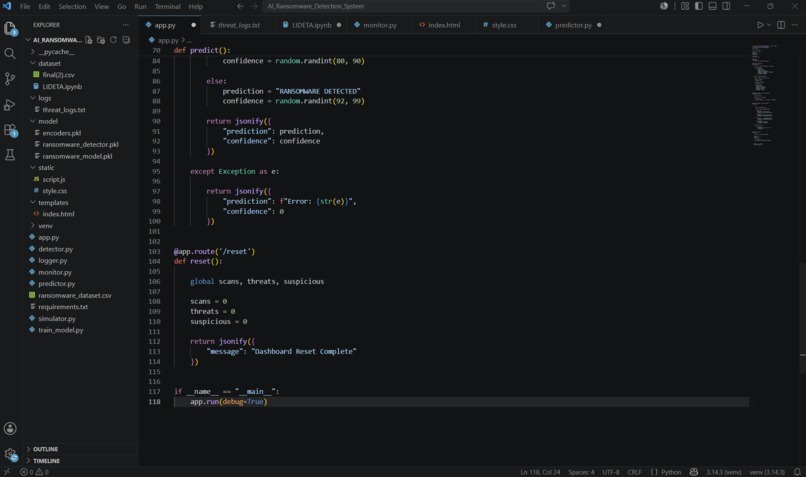The image size is (806, 477).
Task: Switch to LIDETA.ipynb tab
Action: (x=312, y=25)
